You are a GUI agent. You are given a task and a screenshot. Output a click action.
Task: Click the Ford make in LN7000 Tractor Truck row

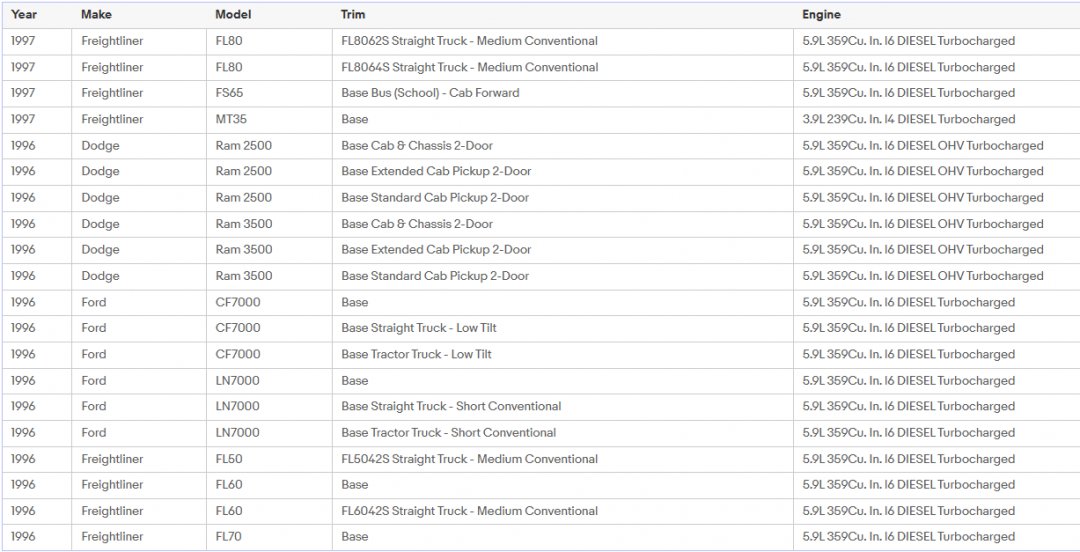pos(94,433)
